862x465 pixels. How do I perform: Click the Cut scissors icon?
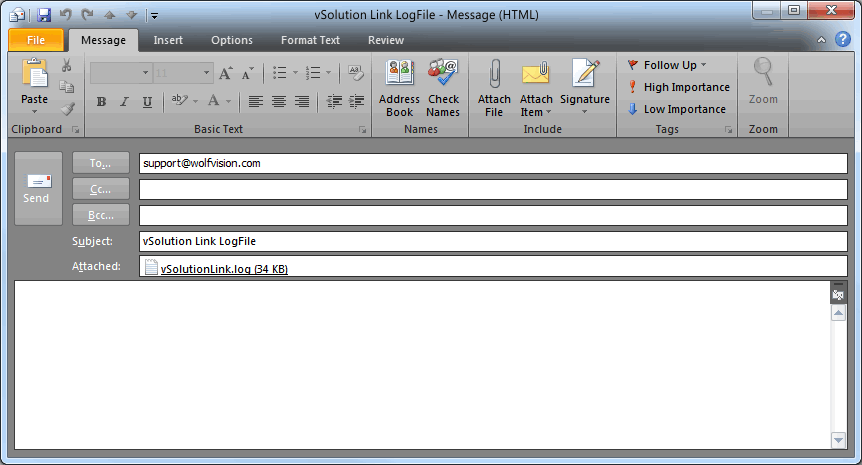pos(67,65)
